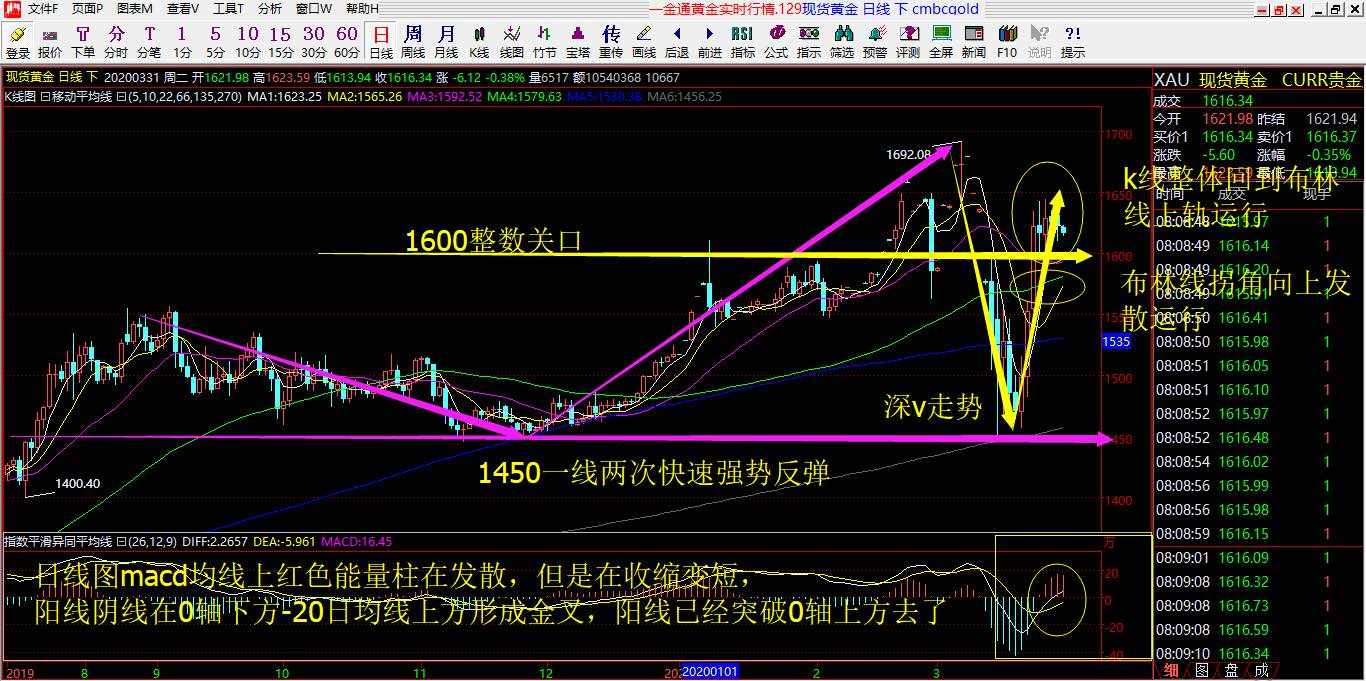Switch to 全屏 fullscreen mode

click(x=941, y=42)
